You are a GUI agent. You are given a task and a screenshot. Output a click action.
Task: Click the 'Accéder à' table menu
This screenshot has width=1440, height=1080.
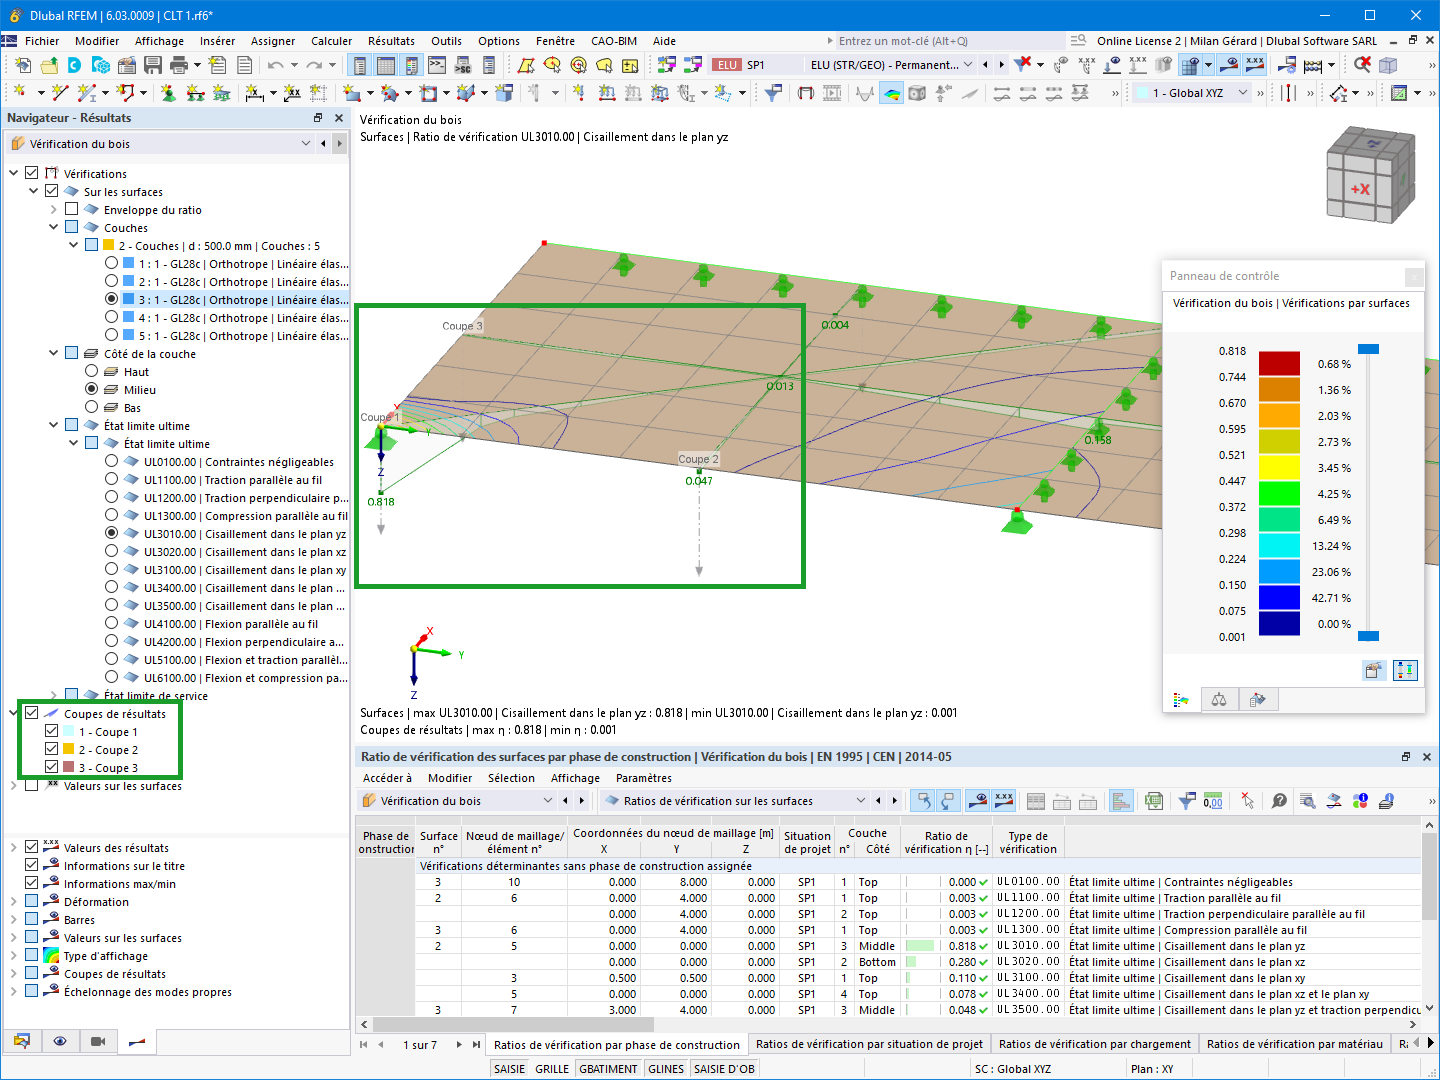387,778
